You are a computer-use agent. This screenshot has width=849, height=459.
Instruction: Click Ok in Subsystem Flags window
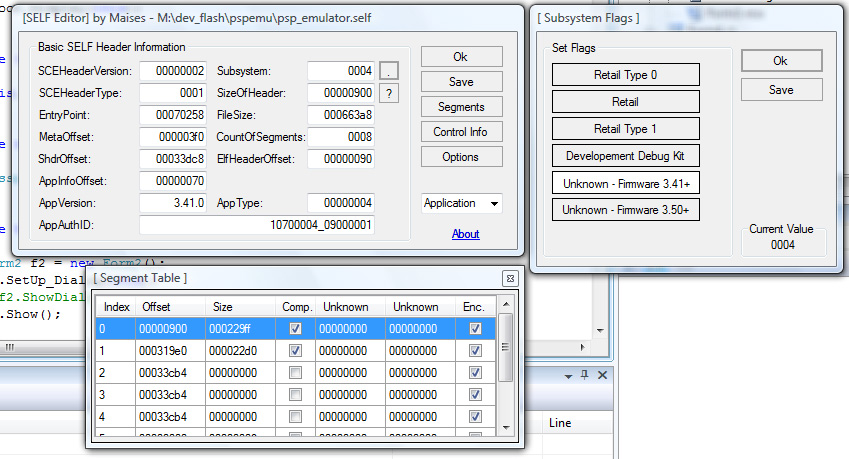(781, 61)
